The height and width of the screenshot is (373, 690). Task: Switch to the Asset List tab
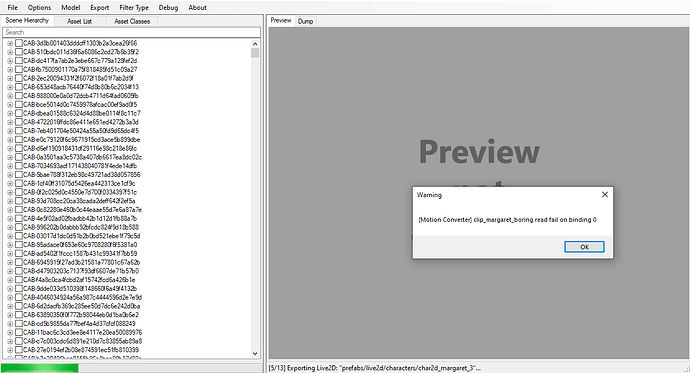coord(79,21)
